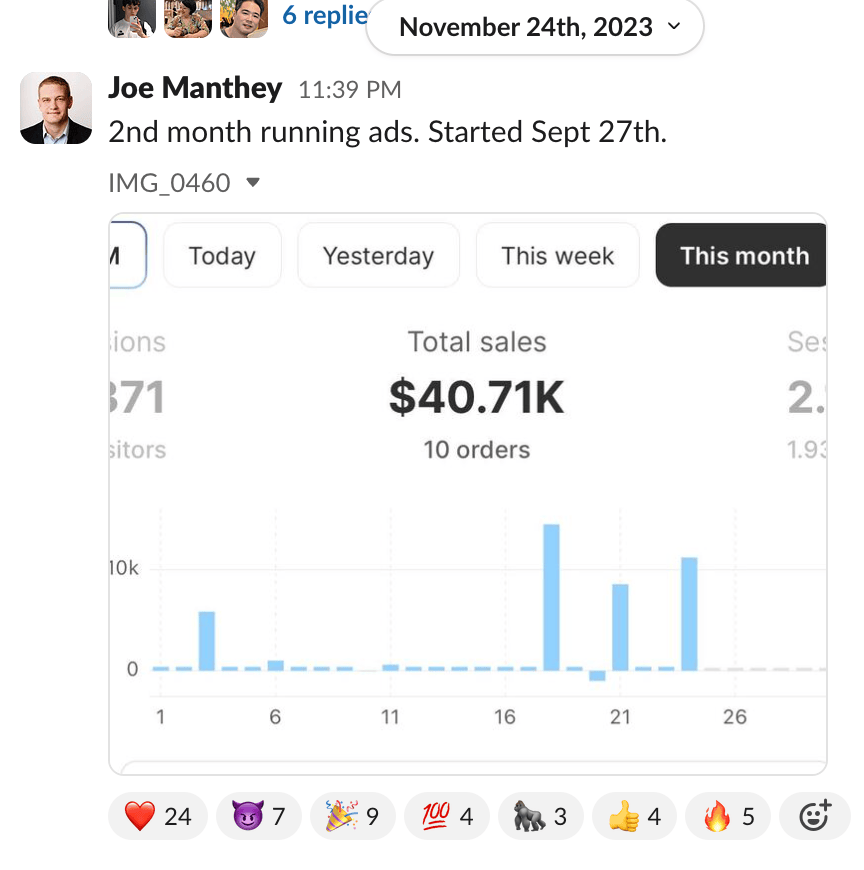Click the party popper reaction
864x870 pixels.
pyautogui.click(x=351, y=817)
